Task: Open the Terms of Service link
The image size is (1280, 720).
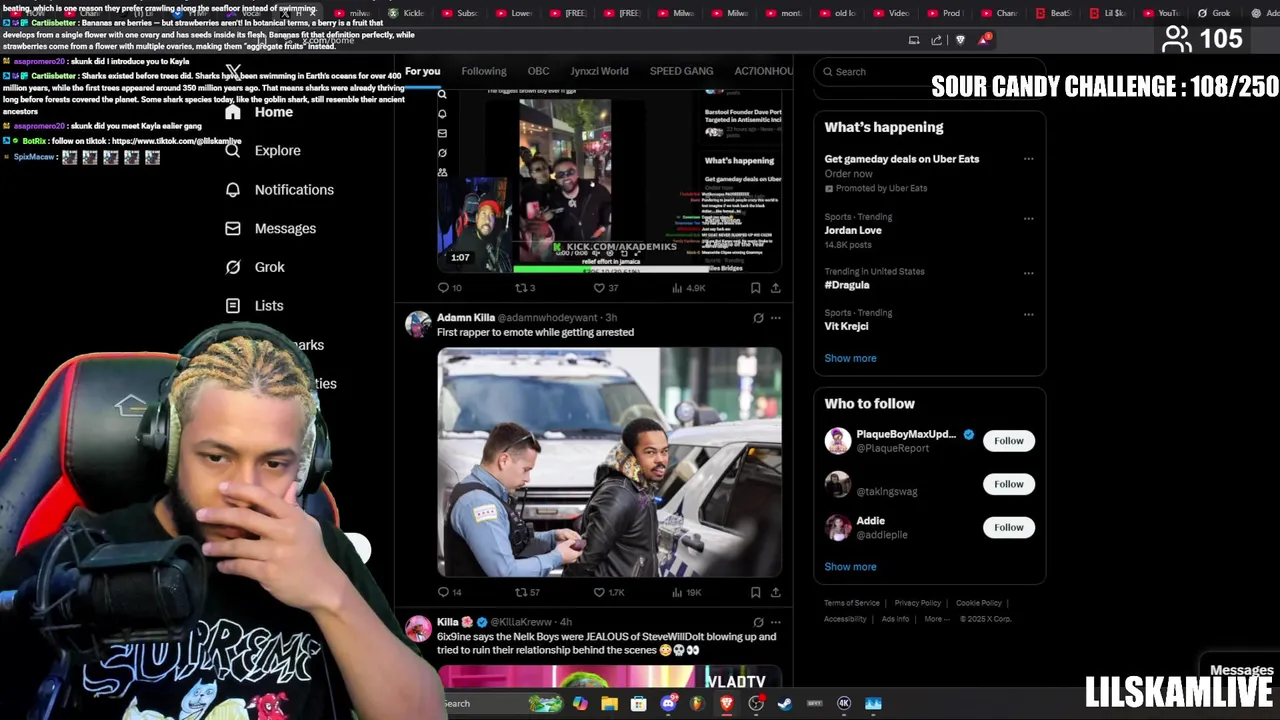Action: point(852,603)
